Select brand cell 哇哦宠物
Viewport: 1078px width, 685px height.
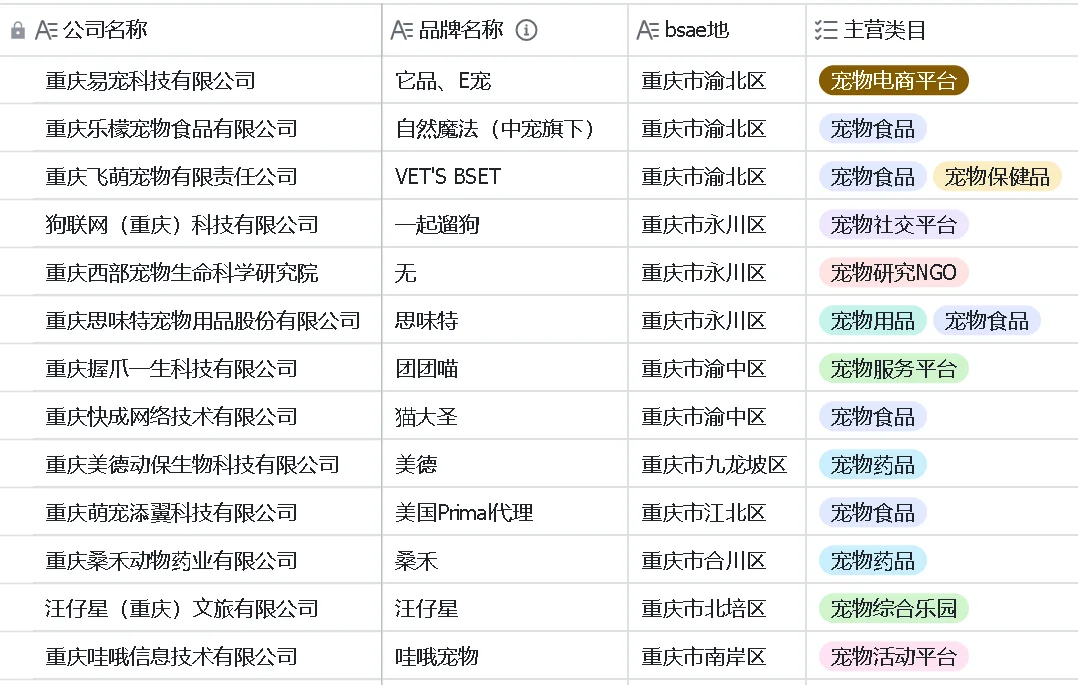(505, 657)
